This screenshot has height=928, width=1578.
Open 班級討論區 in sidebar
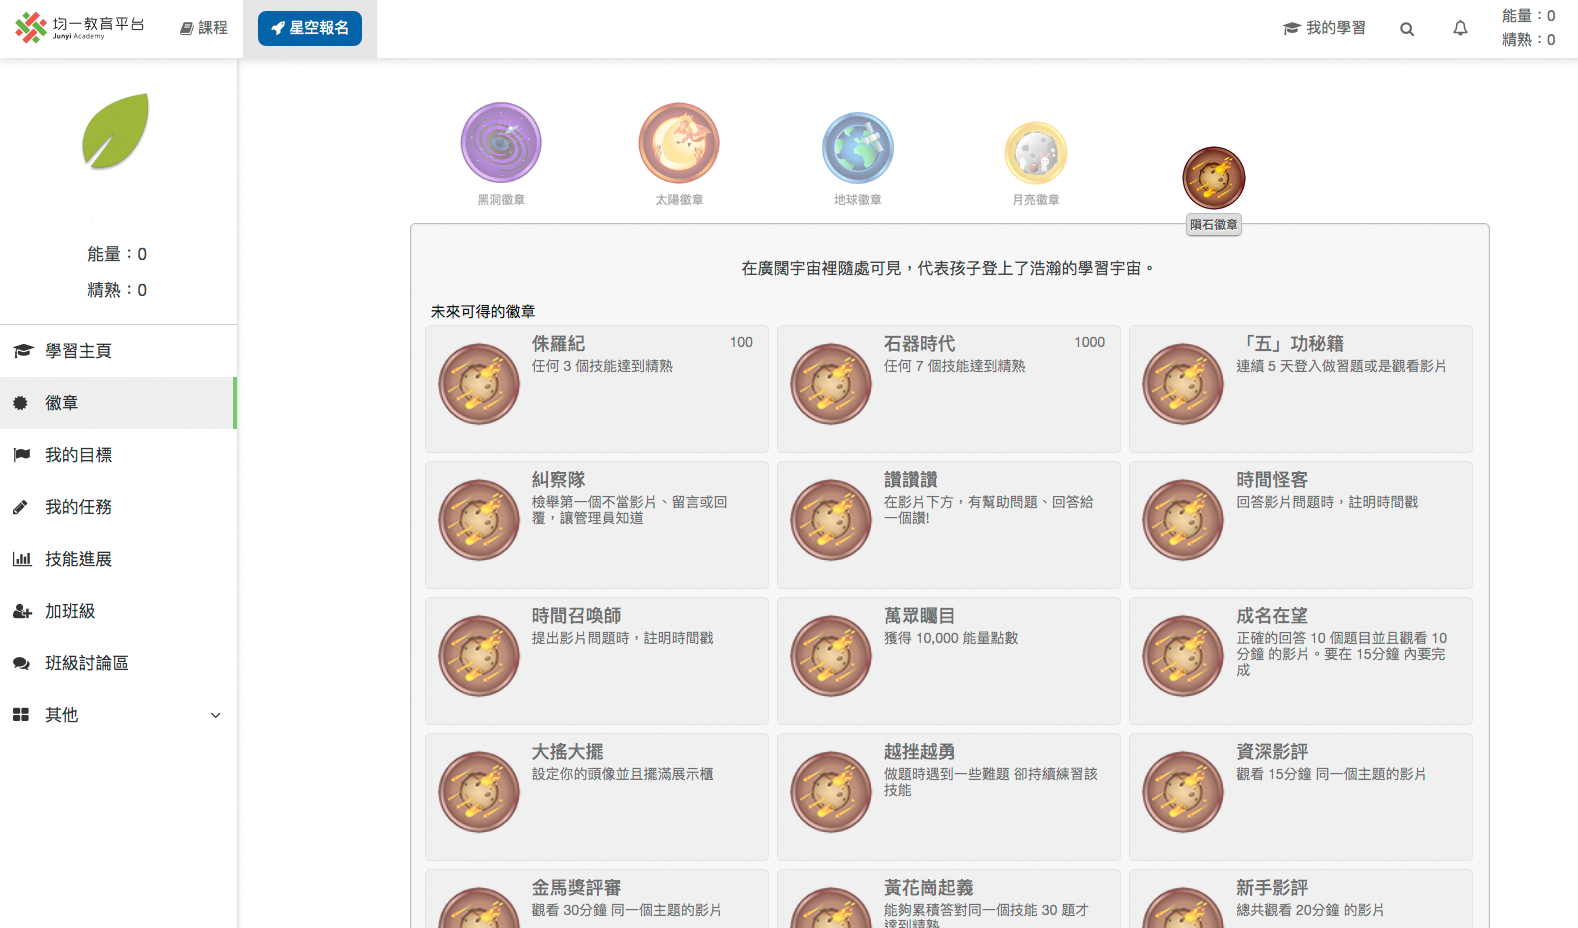[x=86, y=663]
